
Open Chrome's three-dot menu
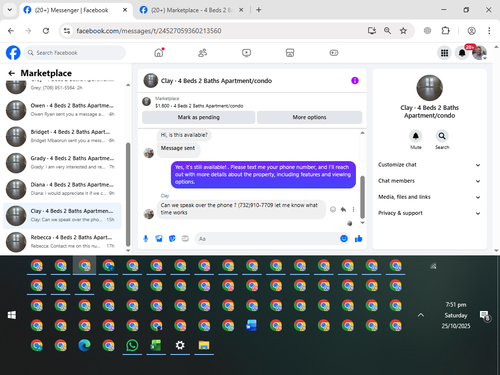click(x=489, y=31)
